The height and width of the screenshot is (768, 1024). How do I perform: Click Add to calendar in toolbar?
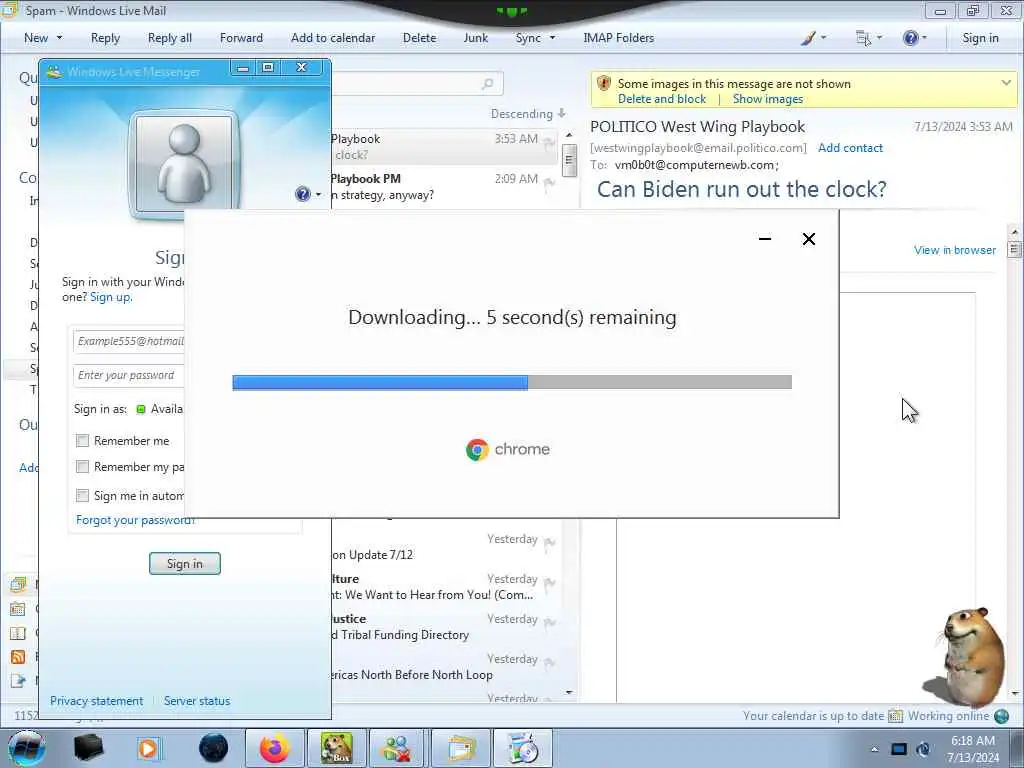(333, 38)
